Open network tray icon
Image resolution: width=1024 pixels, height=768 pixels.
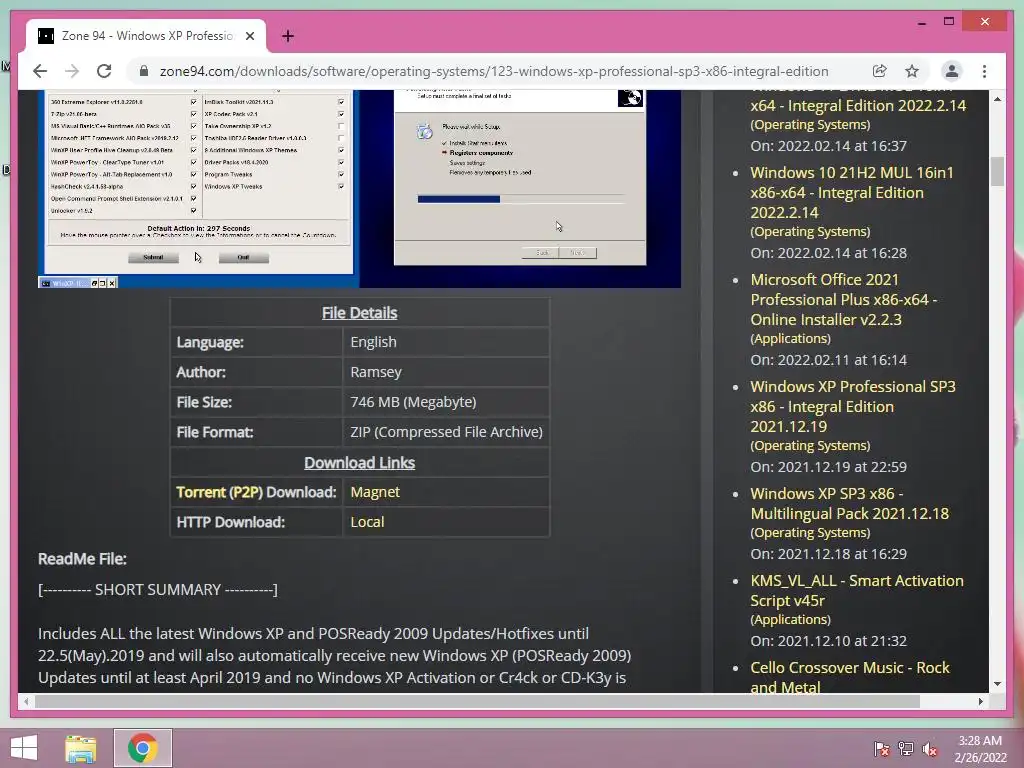906,748
